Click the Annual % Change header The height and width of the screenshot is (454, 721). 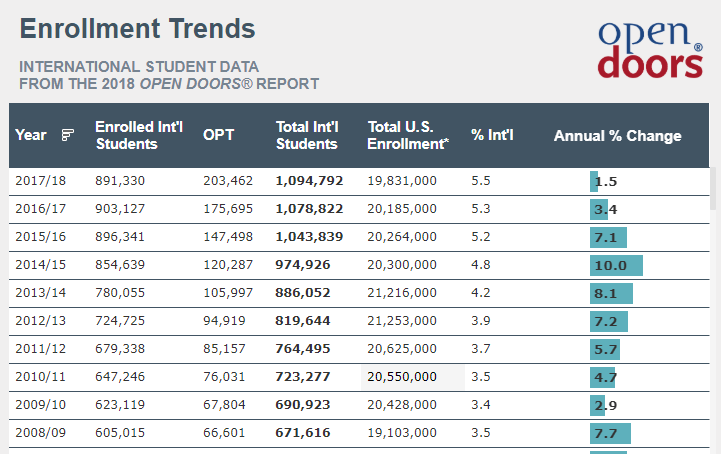click(x=617, y=136)
